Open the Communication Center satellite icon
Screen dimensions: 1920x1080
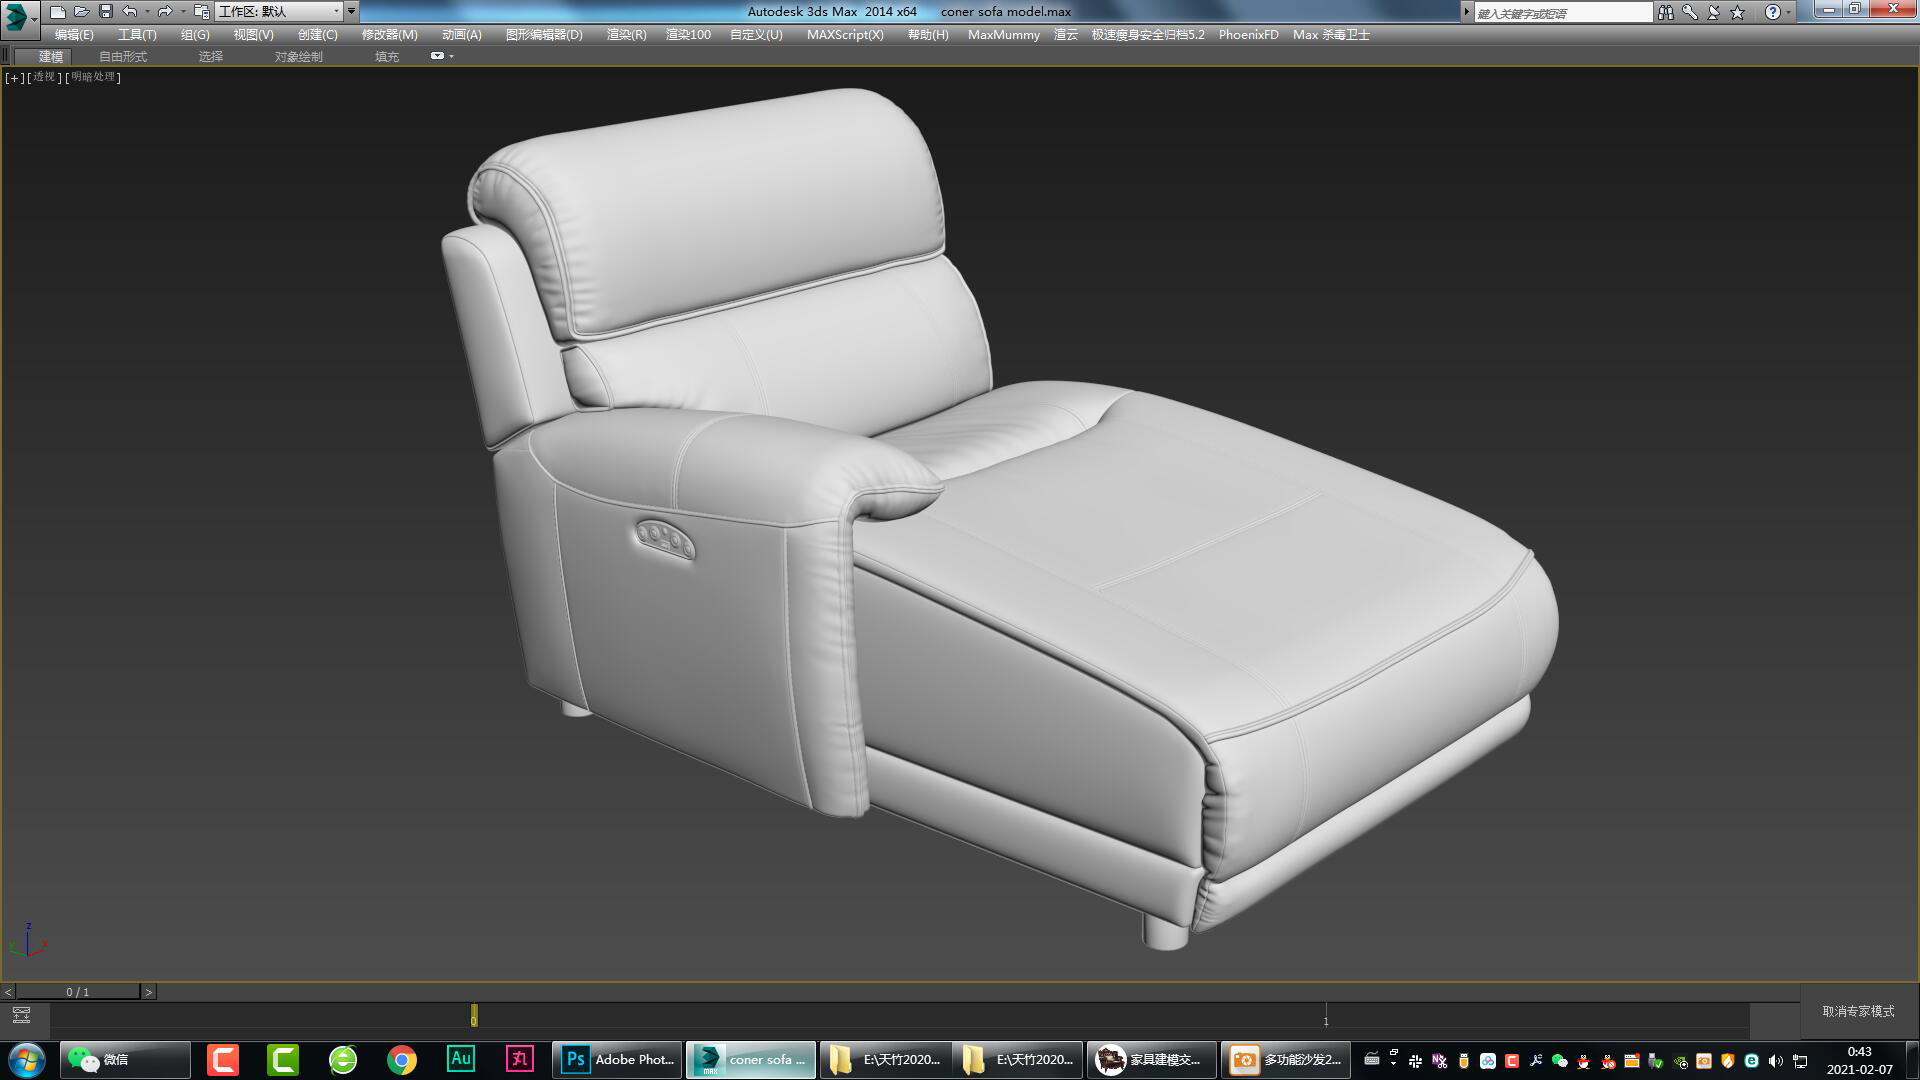click(1713, 11)
